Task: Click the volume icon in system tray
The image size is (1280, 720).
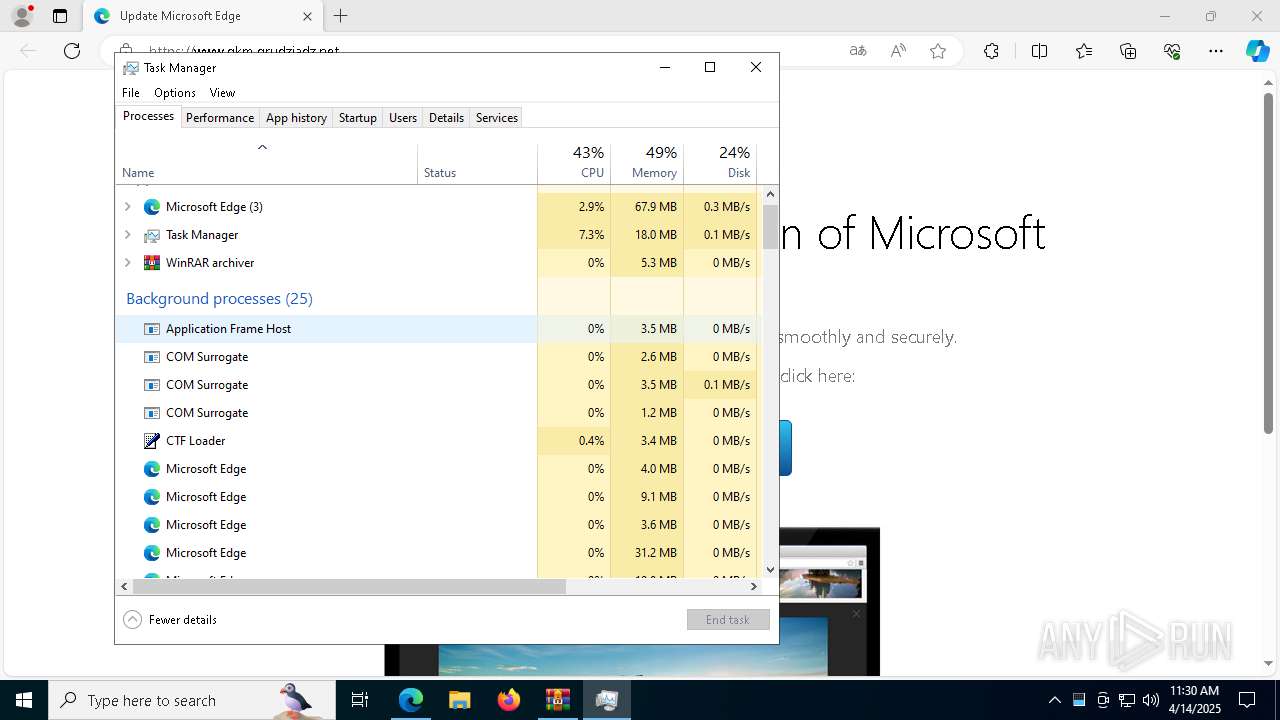Action: click(1151, 700)
